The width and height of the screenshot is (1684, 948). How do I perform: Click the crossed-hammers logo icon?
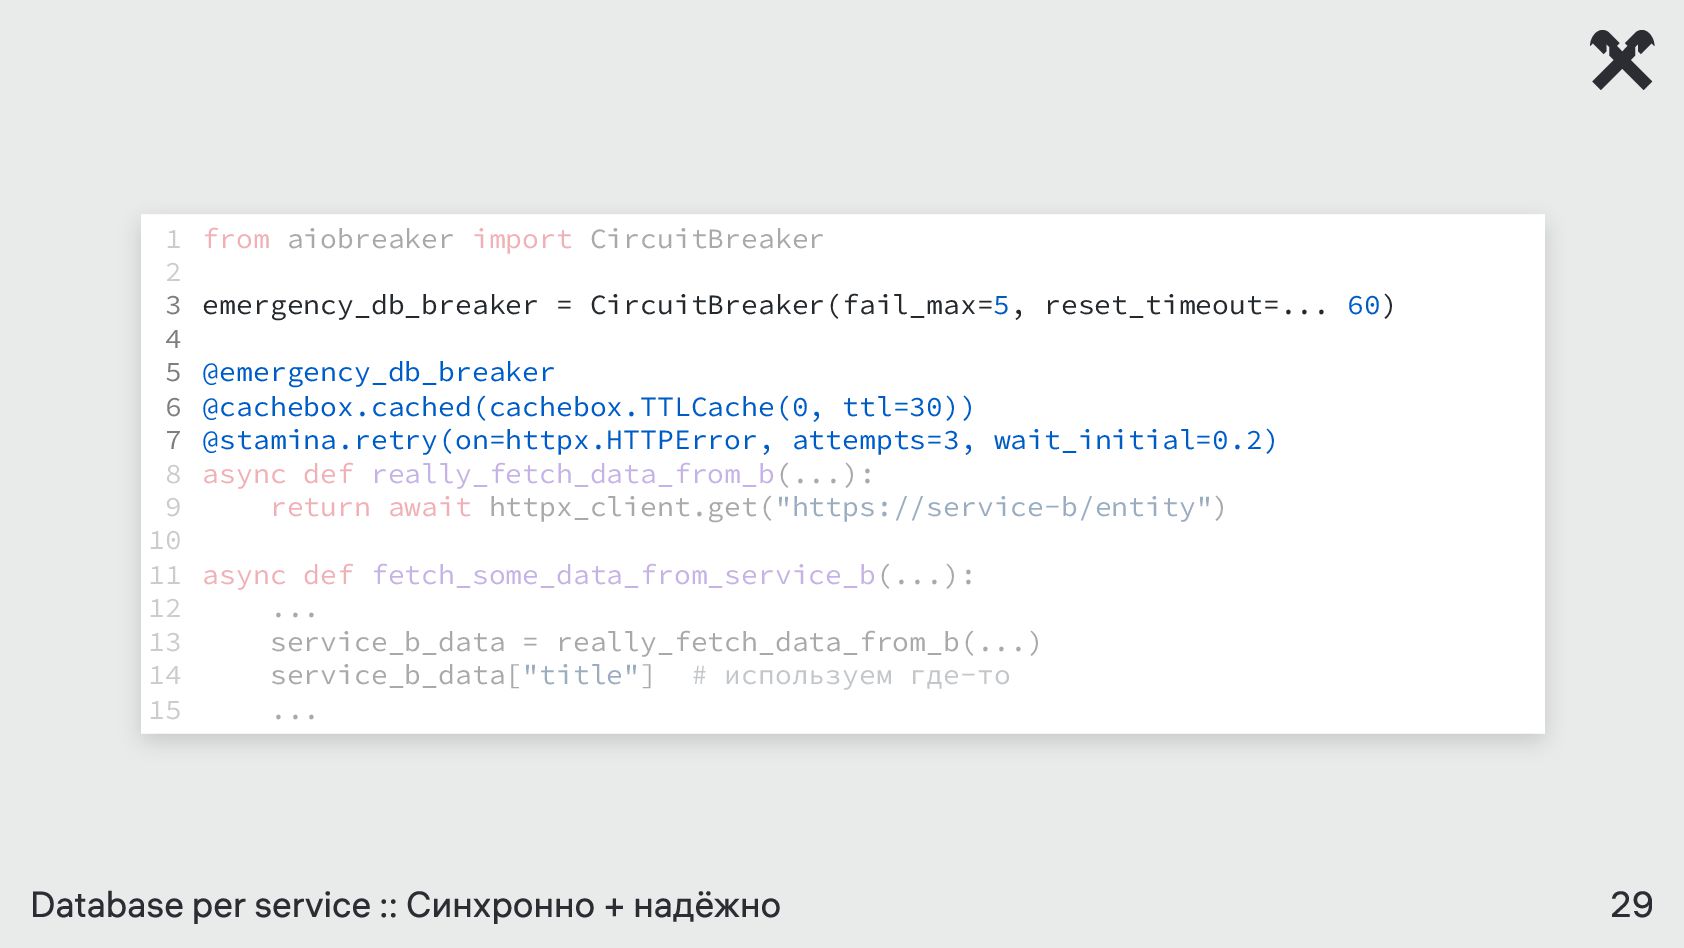[x=1622, y=60]
